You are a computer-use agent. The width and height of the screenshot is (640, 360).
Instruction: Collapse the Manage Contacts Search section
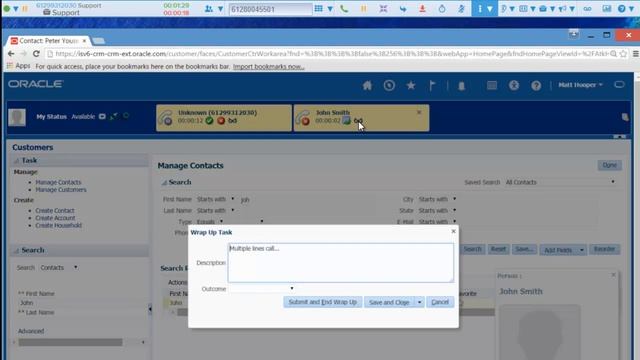(164, 182)
